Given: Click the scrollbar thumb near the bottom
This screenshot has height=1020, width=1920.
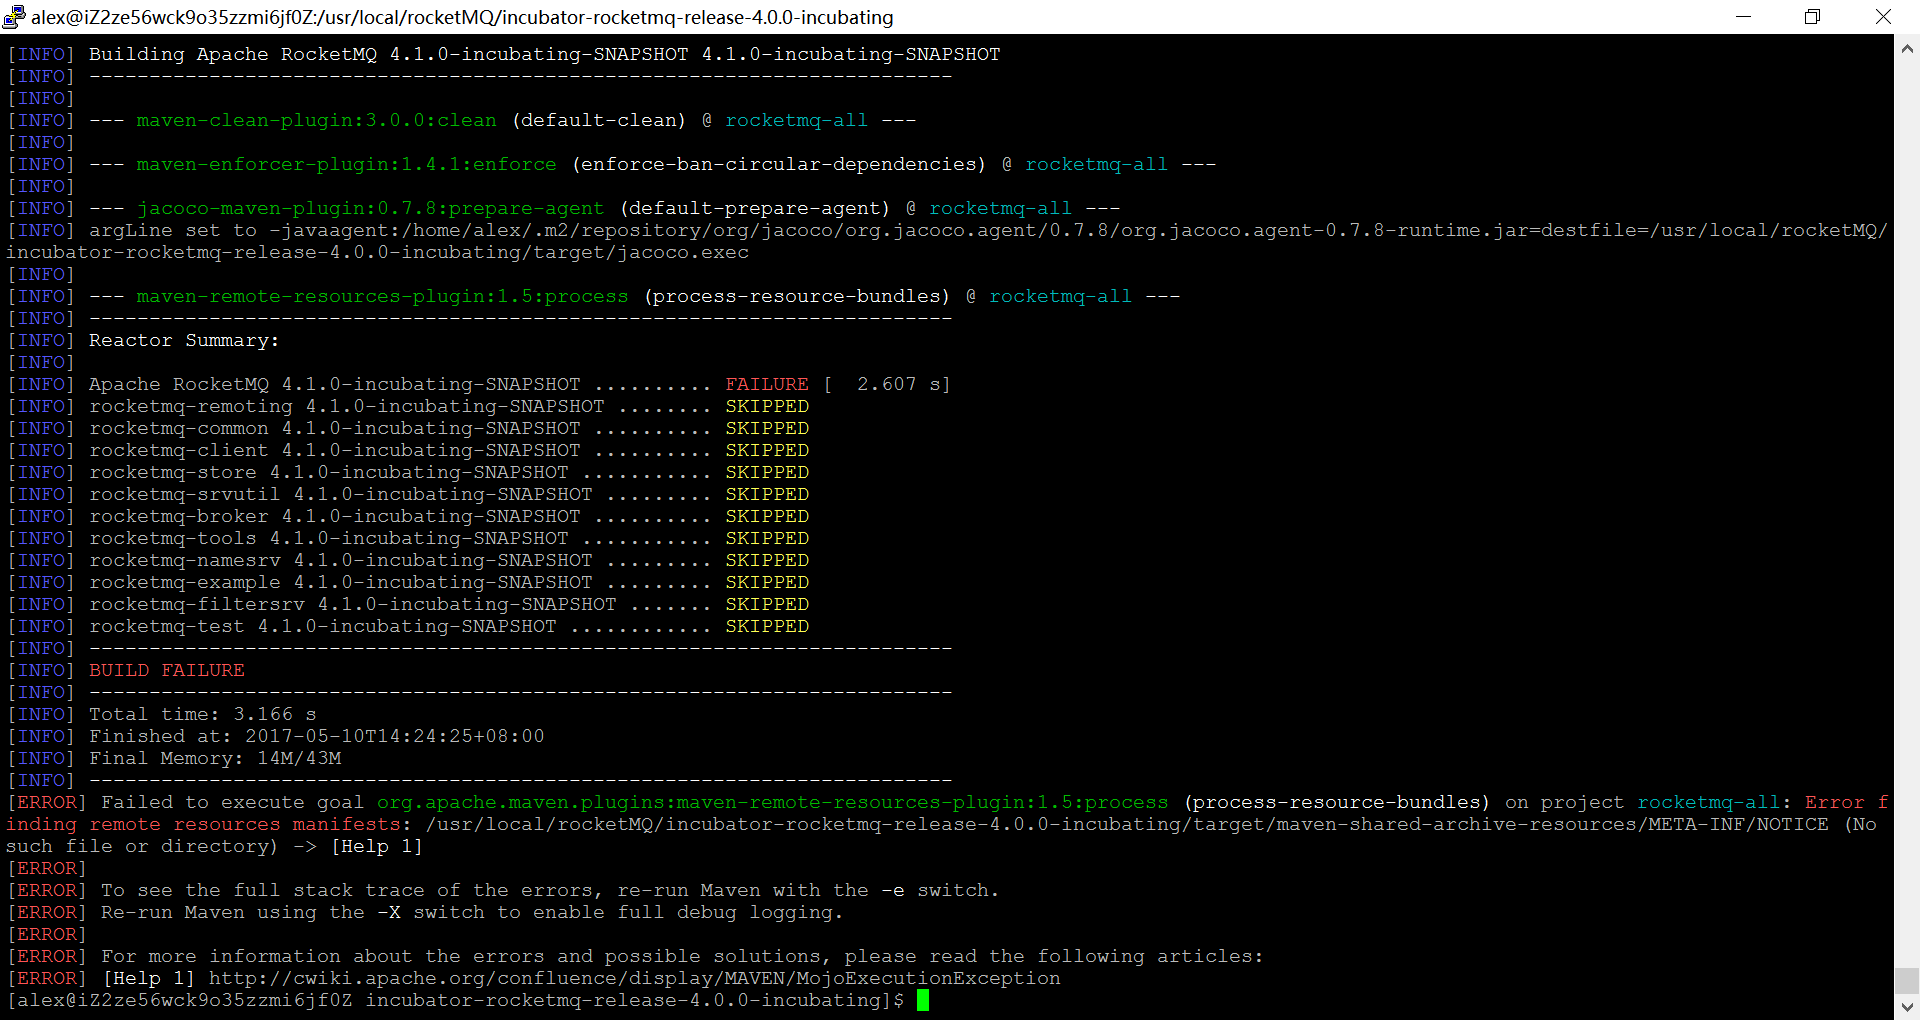Looking at the screenshot, I should [x=1907, y=981].
